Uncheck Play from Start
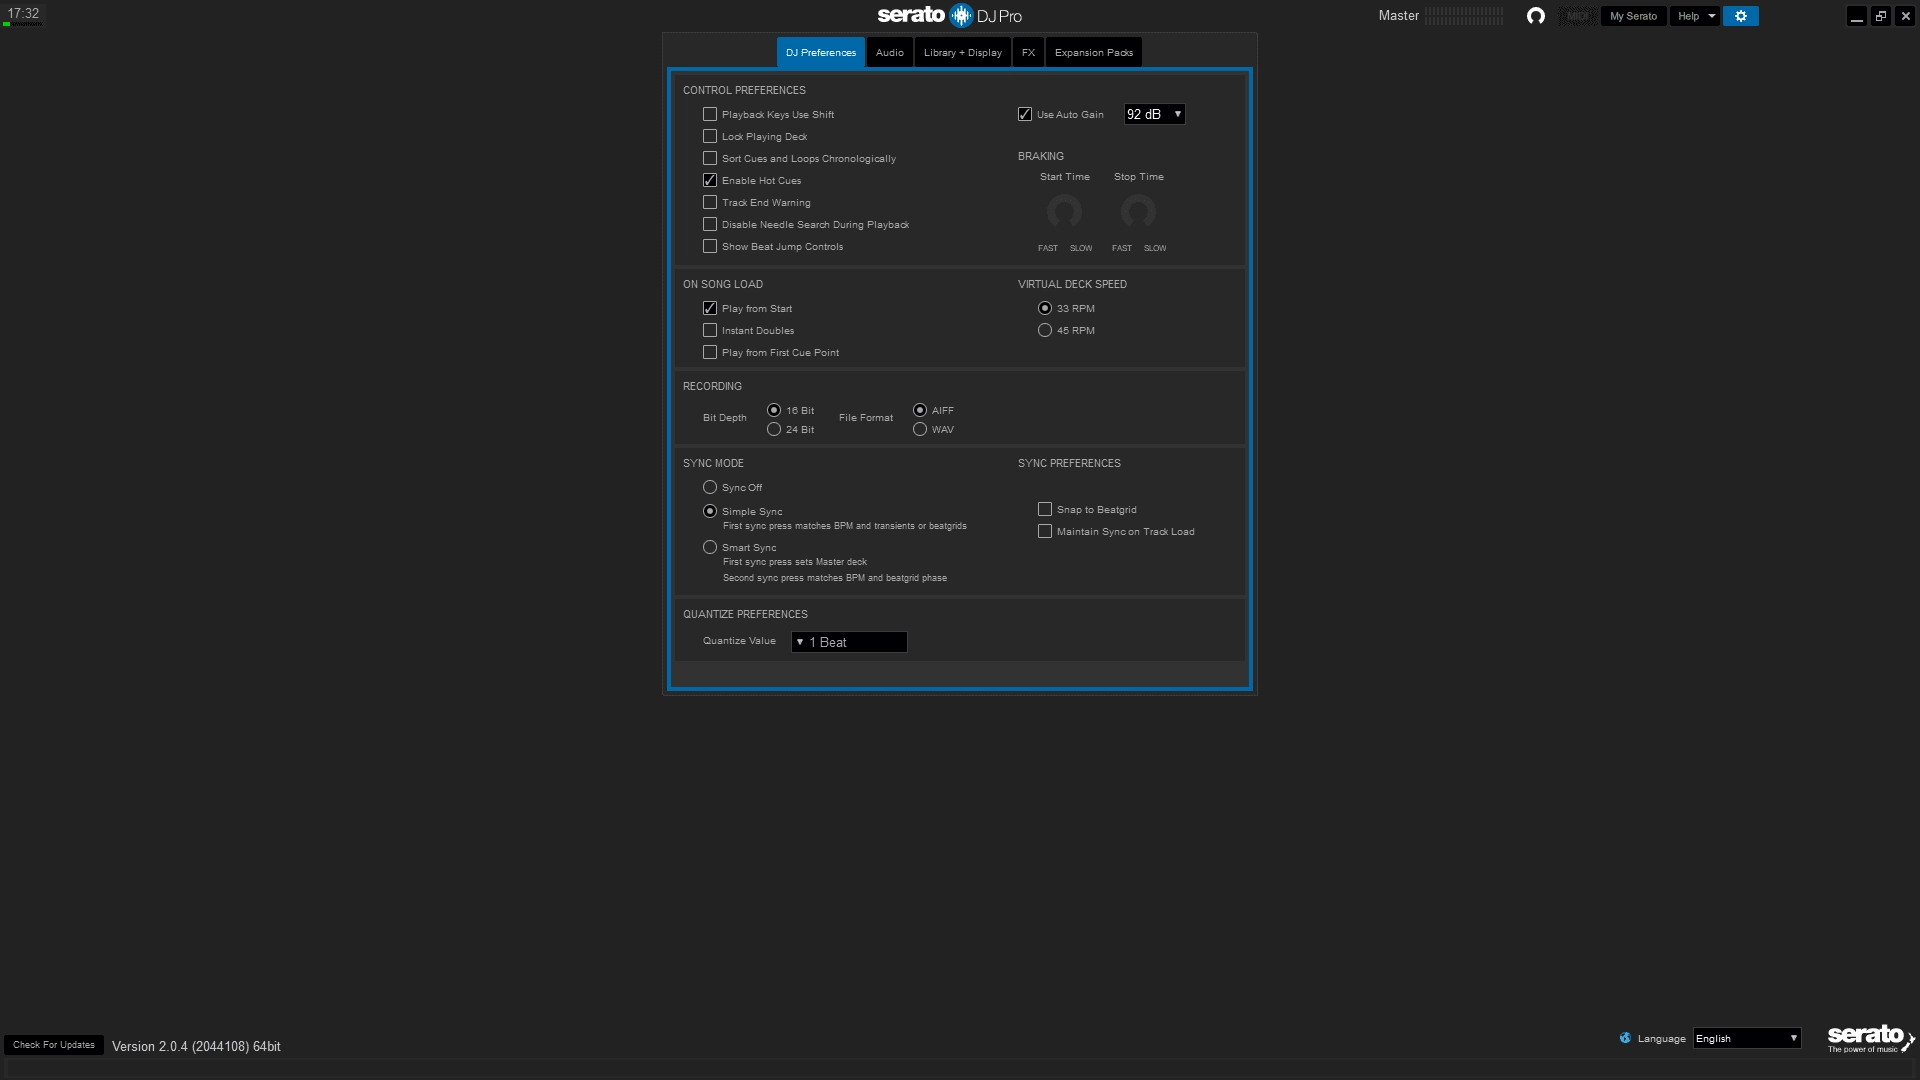 pyautogui.click(x=710, y=309)
